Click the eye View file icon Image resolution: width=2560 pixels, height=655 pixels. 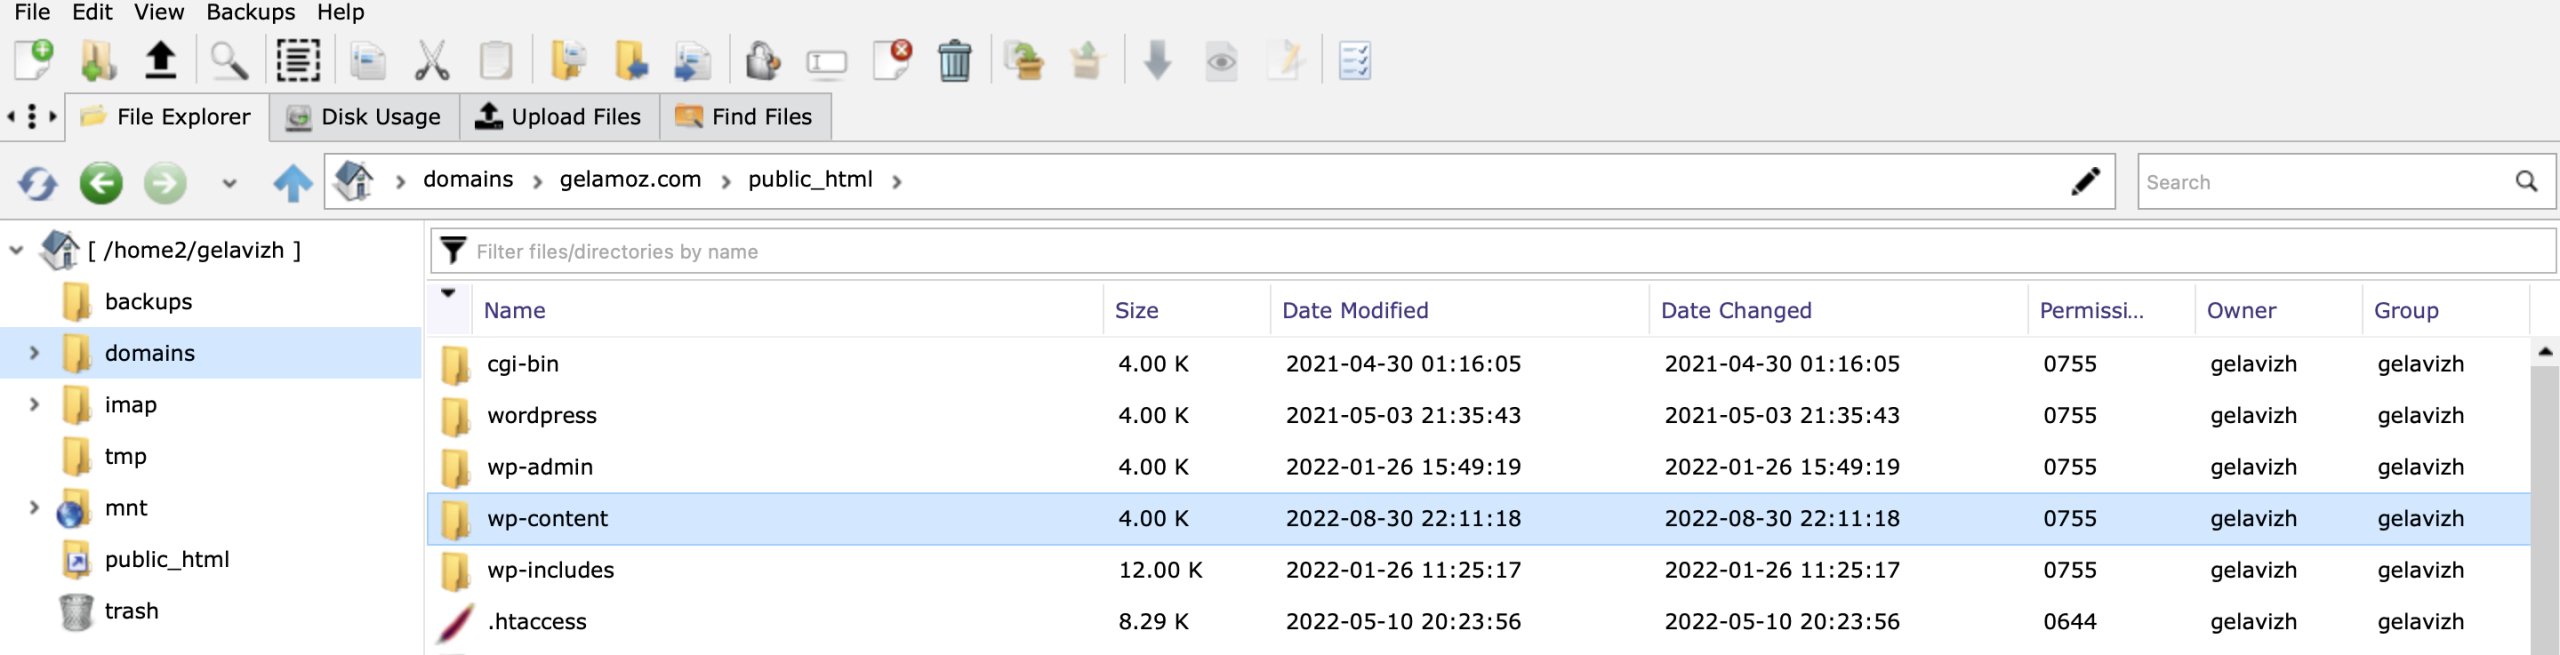[1221, 63]
